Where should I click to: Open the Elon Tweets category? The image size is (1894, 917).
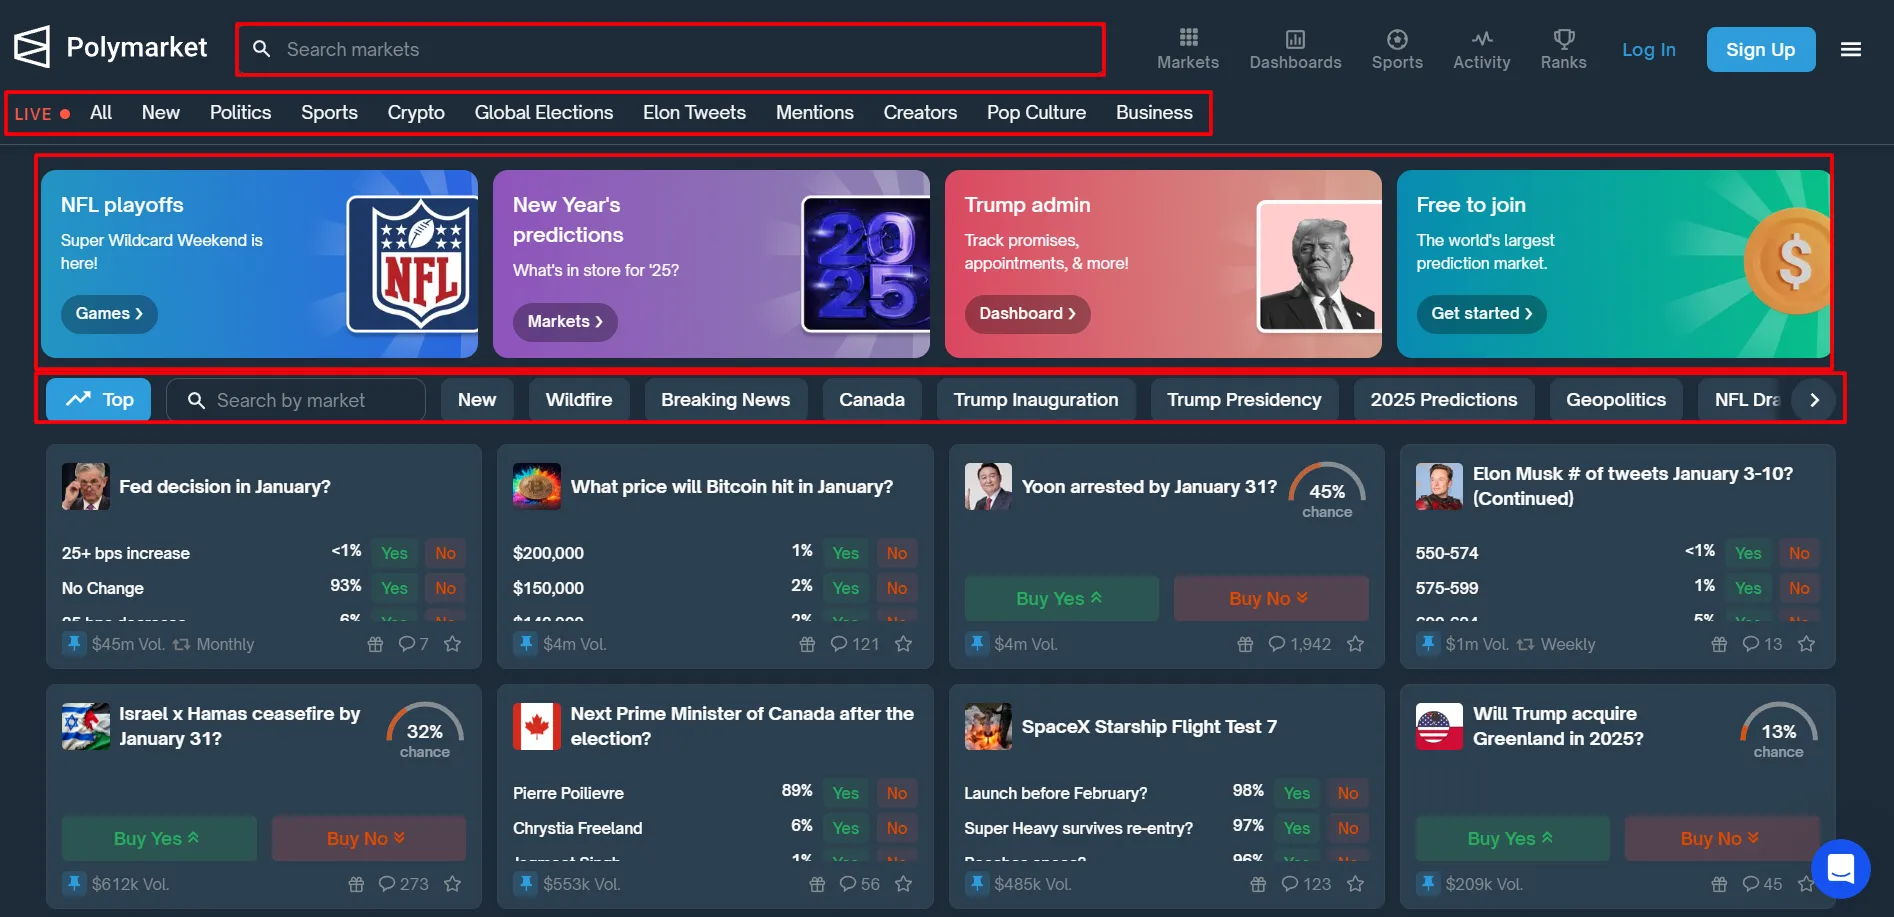pyautogui.click(x=694, y=113)
